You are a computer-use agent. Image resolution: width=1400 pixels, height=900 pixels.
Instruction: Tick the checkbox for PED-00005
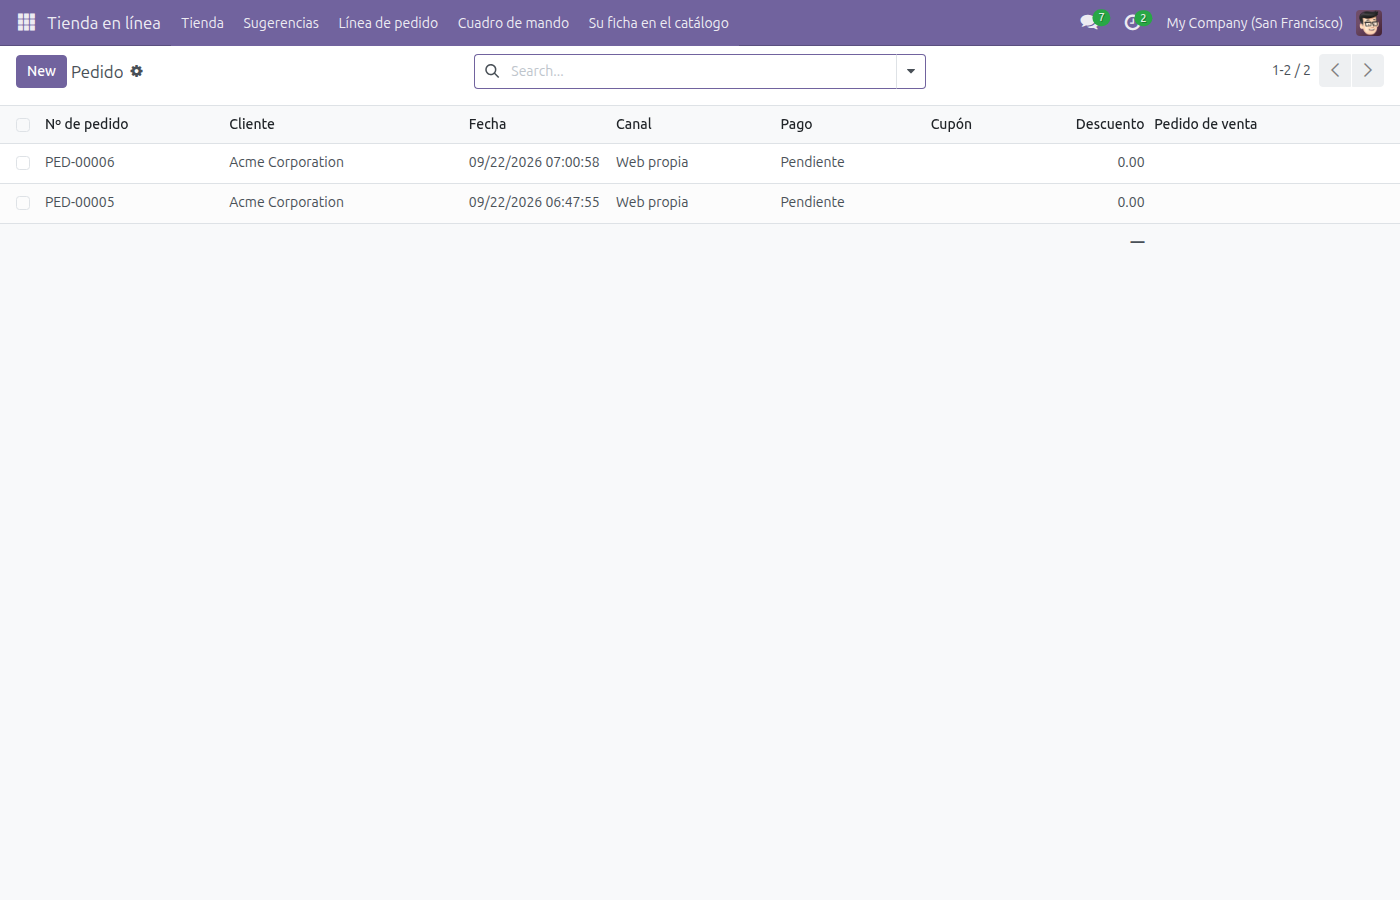click(x=23, y=203)
